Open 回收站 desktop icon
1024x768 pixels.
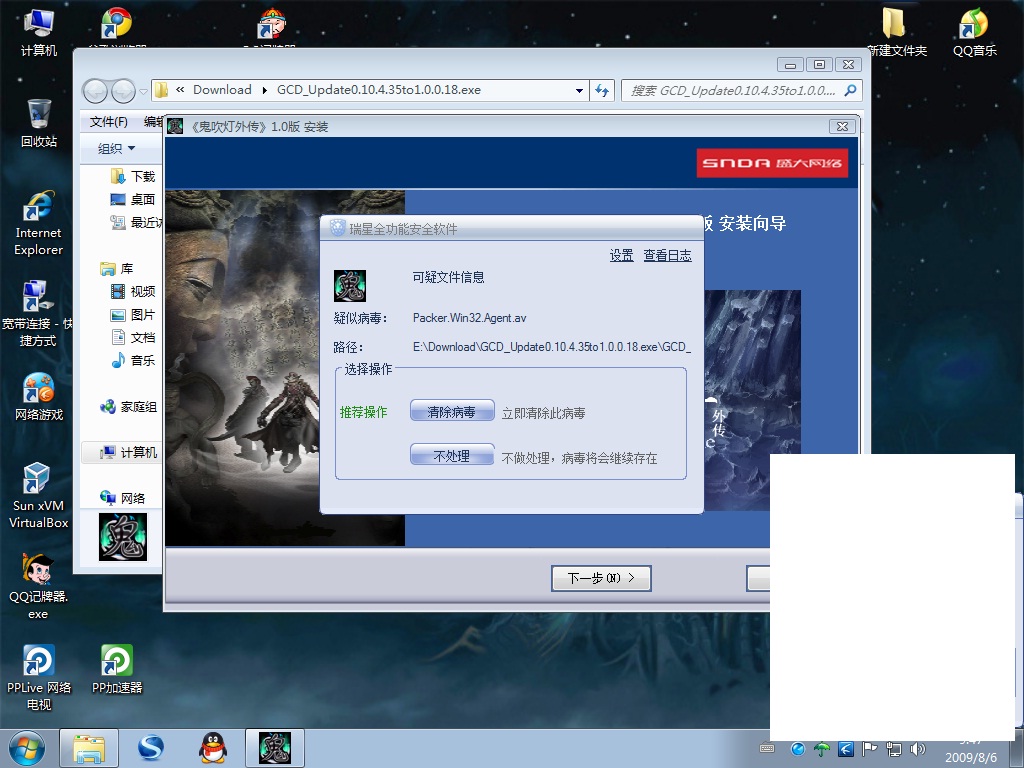(39, 123)
